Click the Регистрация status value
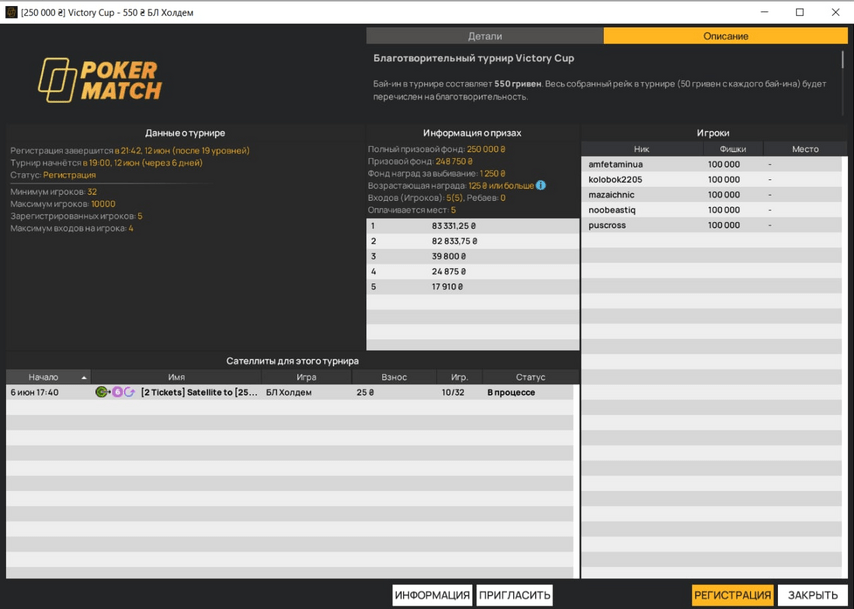The image size is (854, 609). pos(69,175)
